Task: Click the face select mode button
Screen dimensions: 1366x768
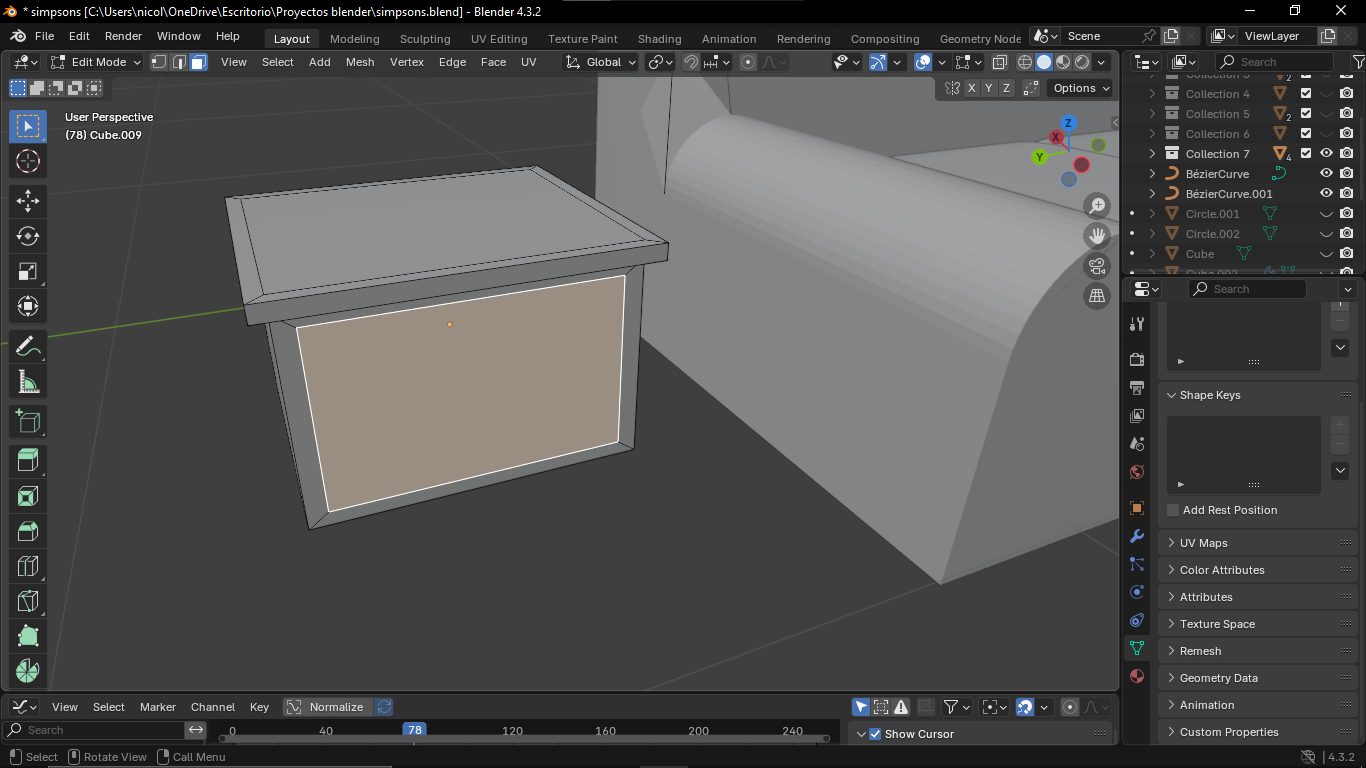Action: [x=198, y=62]
